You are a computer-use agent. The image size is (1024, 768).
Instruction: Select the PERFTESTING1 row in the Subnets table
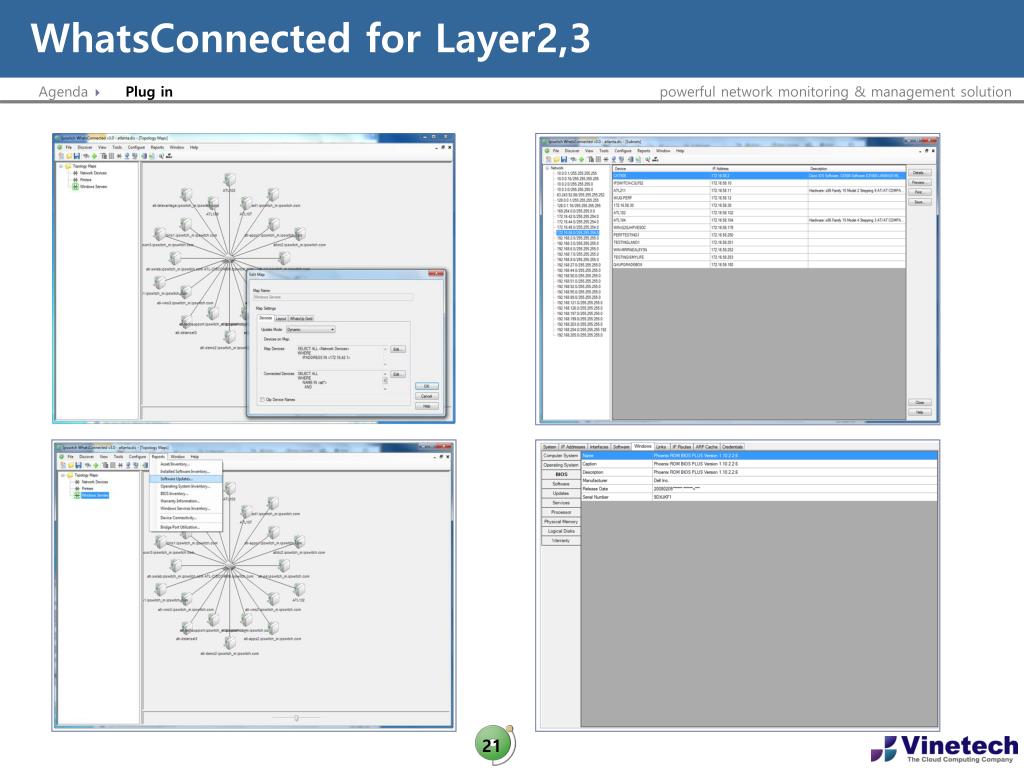tap(758, 234)
